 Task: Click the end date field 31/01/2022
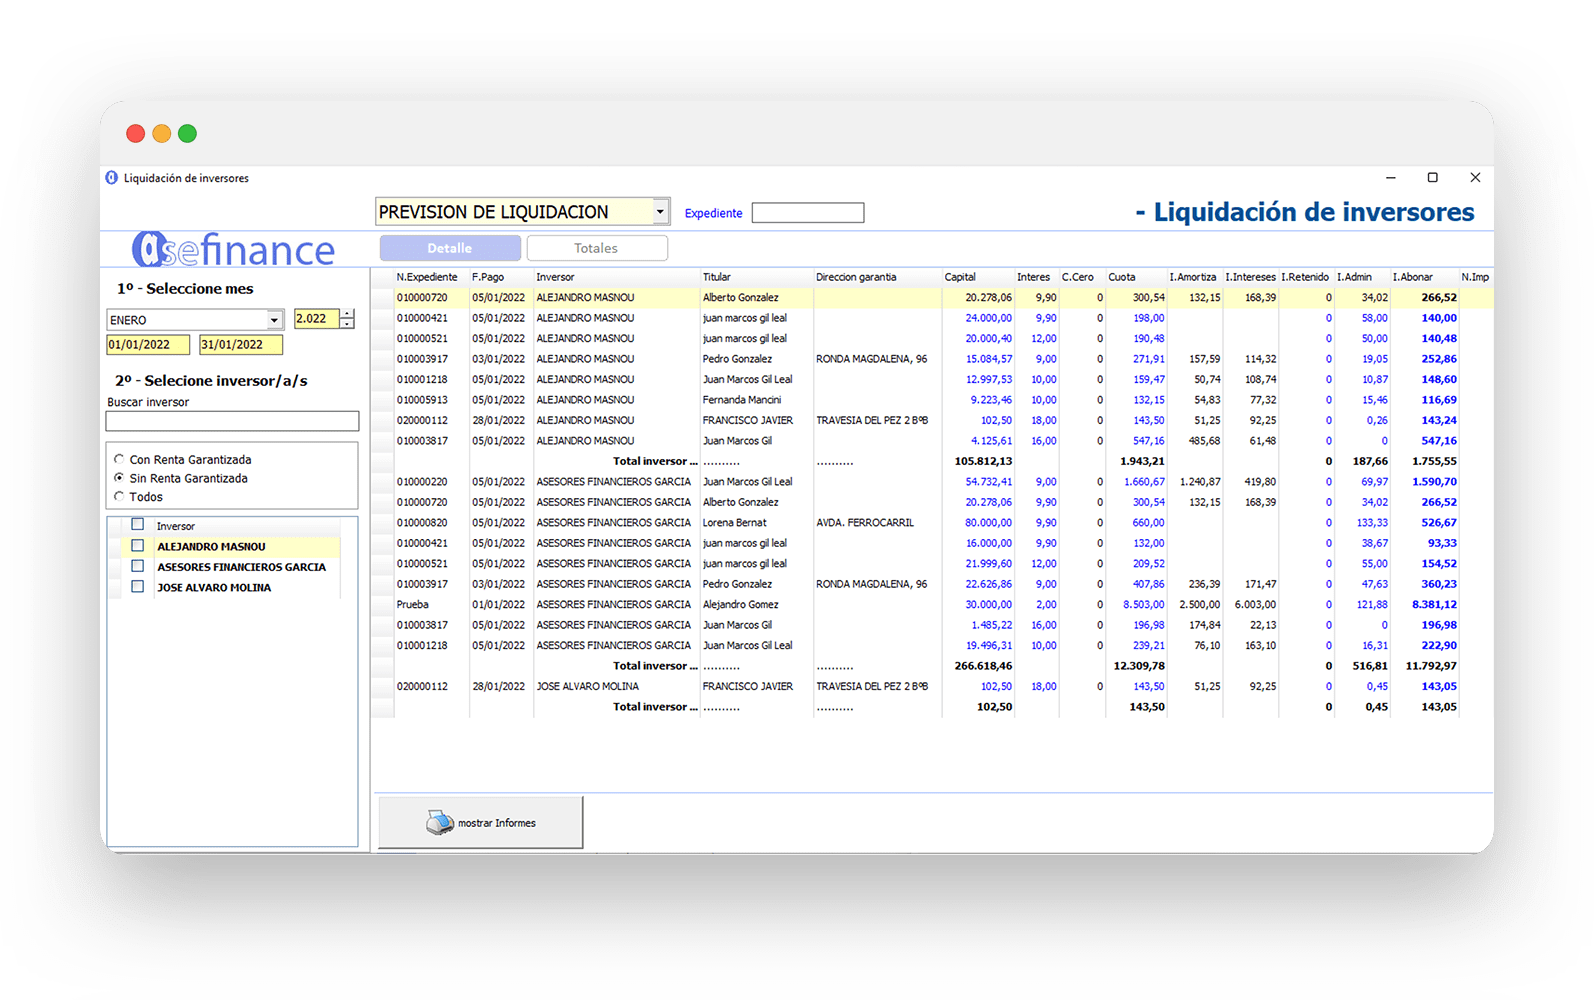241,345
